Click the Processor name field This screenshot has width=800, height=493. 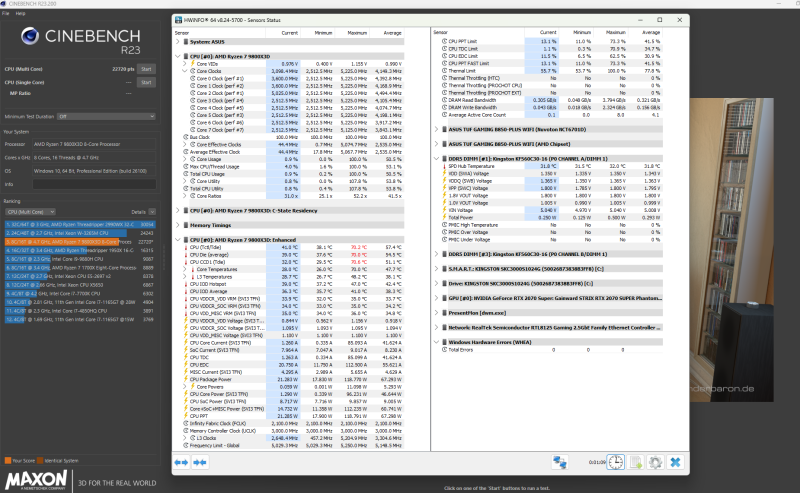94,144
